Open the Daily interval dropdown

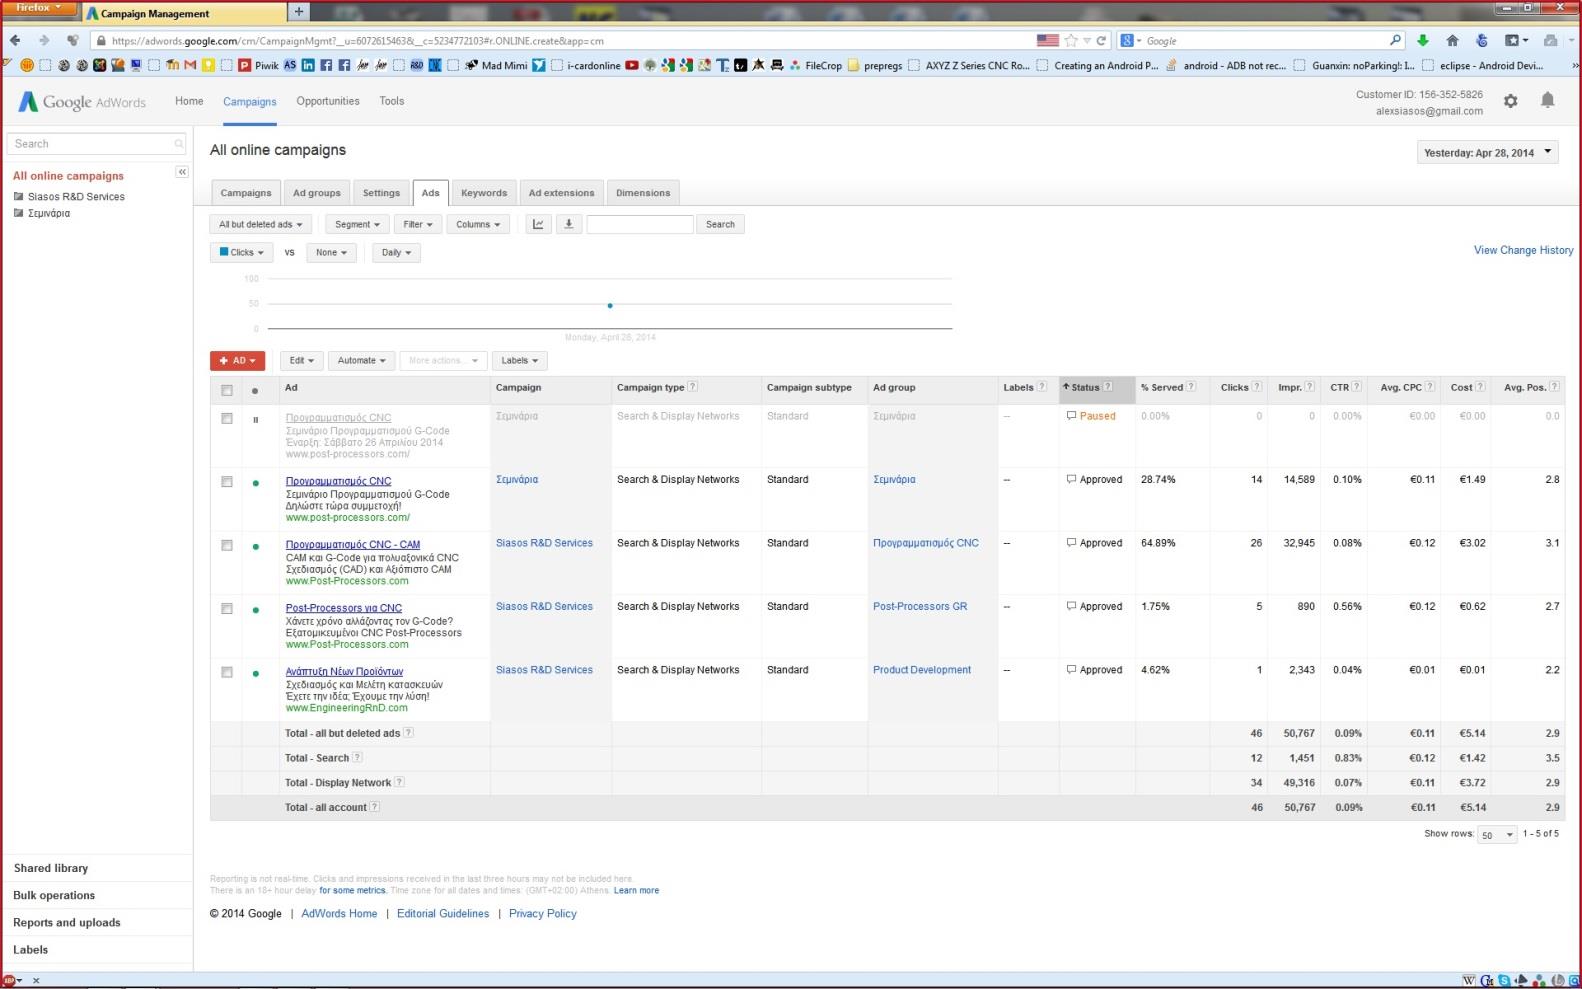pyautogui.click(x=396, y=252)
